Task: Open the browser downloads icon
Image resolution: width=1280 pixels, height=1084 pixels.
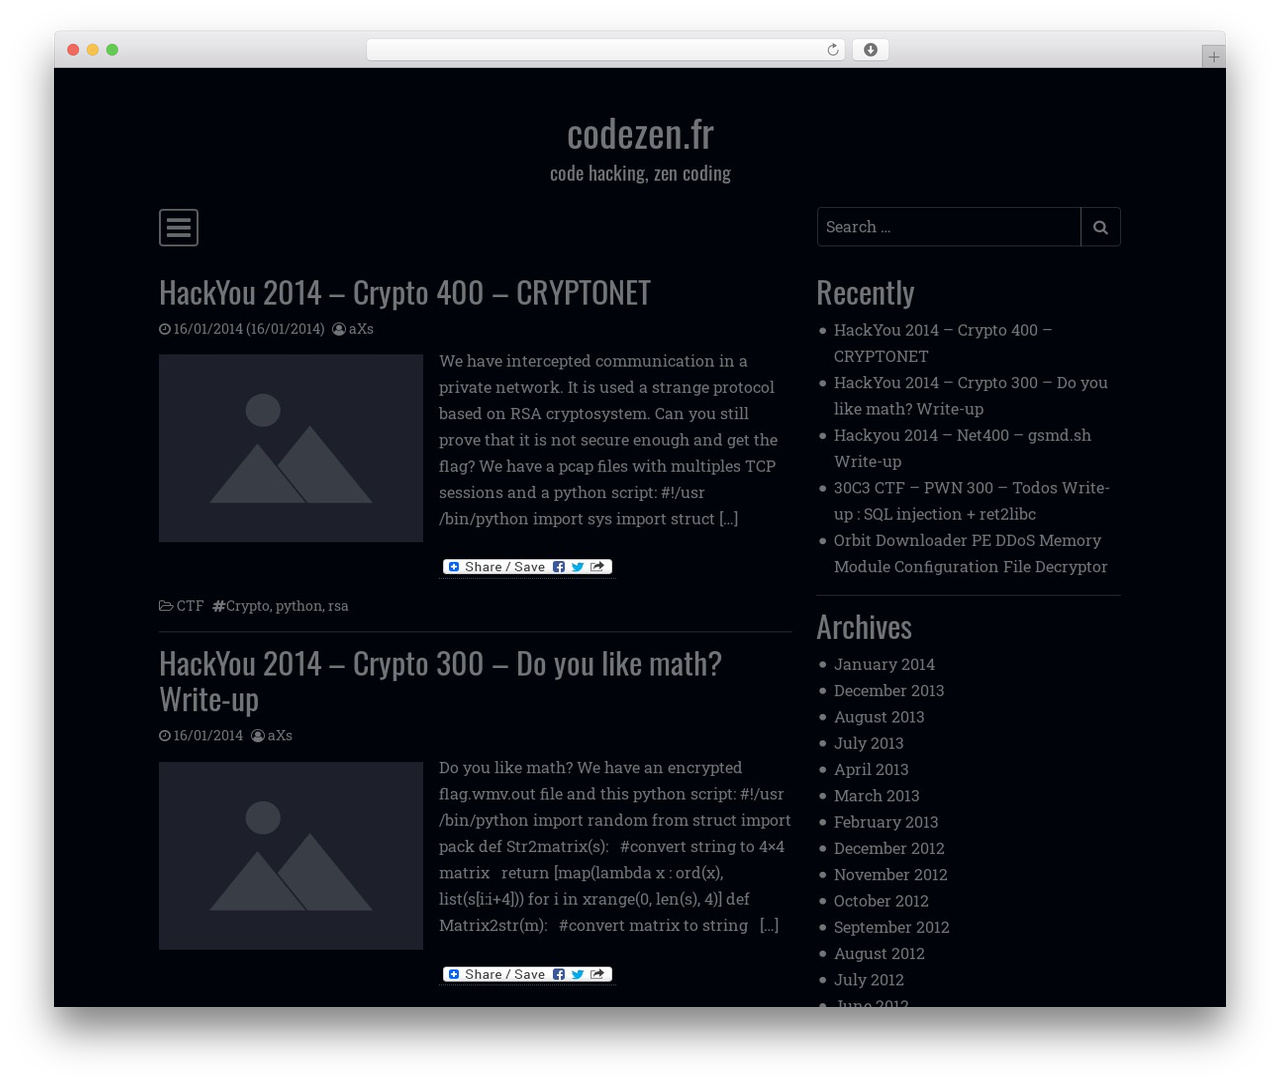Action: 870,50
